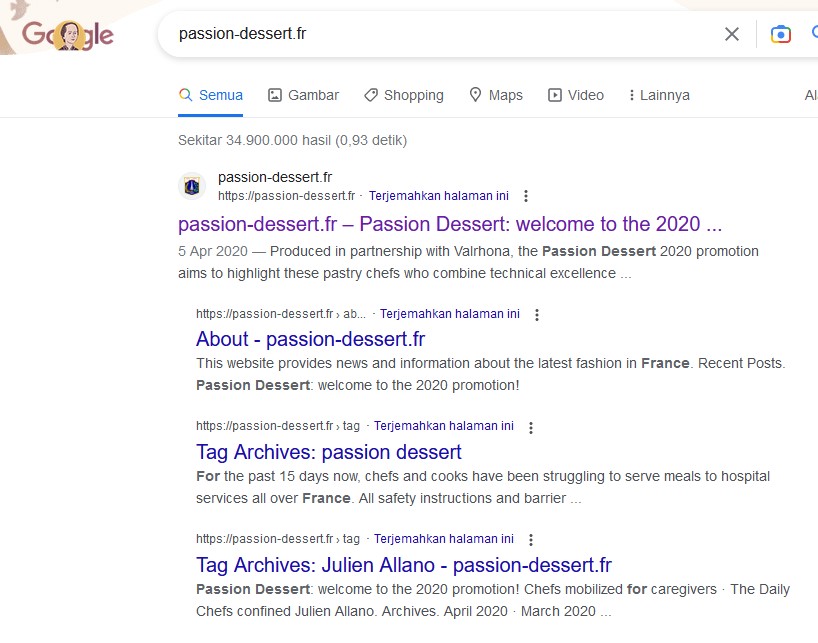Click Terjemahkan halaman ini for first result
This screenshot has height=643, width=818.
pyautogui.click(x=439, y=196)
